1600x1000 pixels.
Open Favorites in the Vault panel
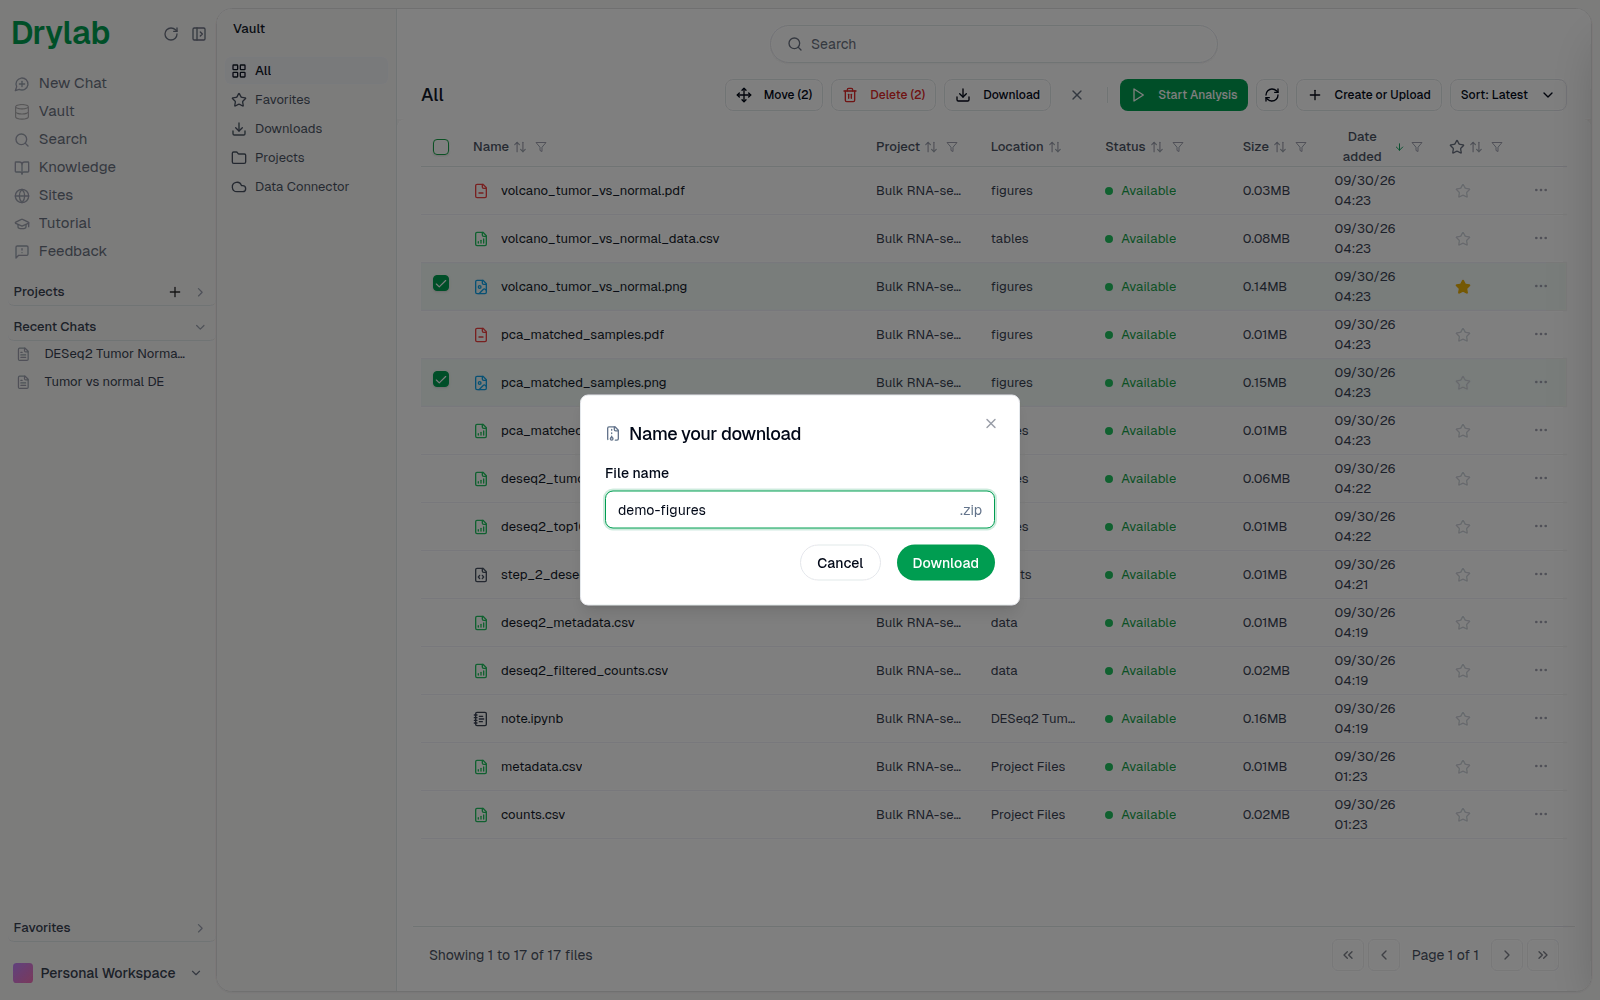[282, 100]
